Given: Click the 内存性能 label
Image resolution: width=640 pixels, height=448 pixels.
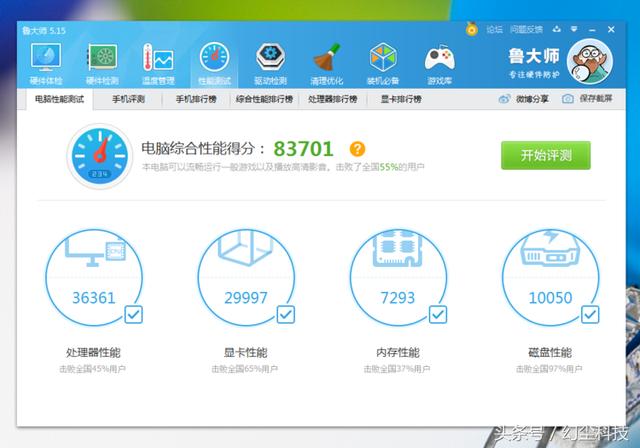Looking at the screenshot, I should (x=398, y=353).
